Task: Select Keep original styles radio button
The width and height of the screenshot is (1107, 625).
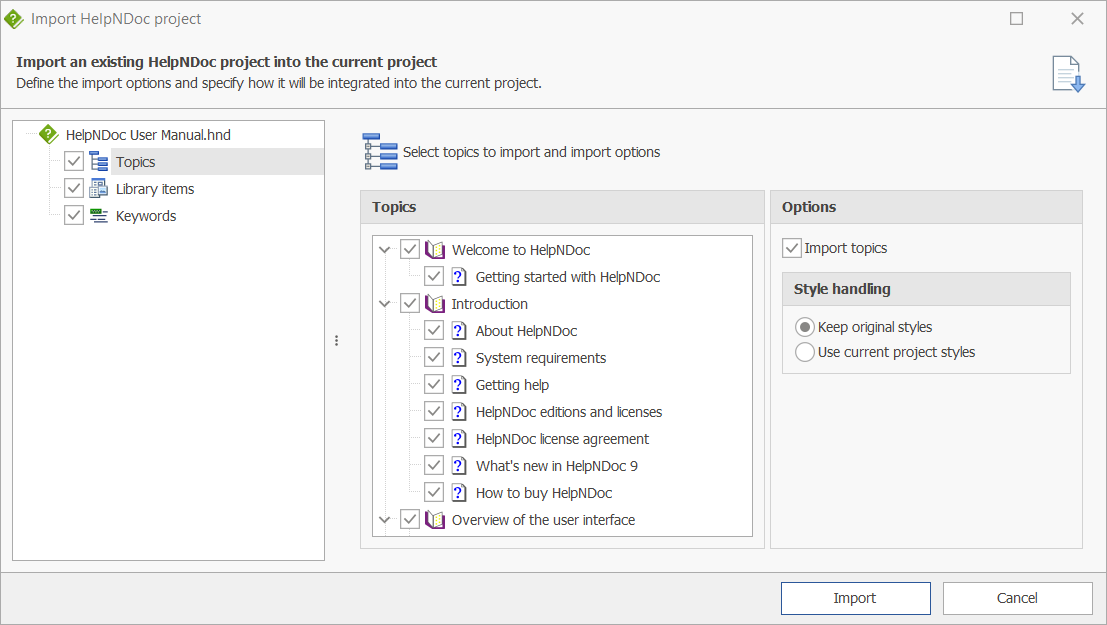Action: pos(805,327)
